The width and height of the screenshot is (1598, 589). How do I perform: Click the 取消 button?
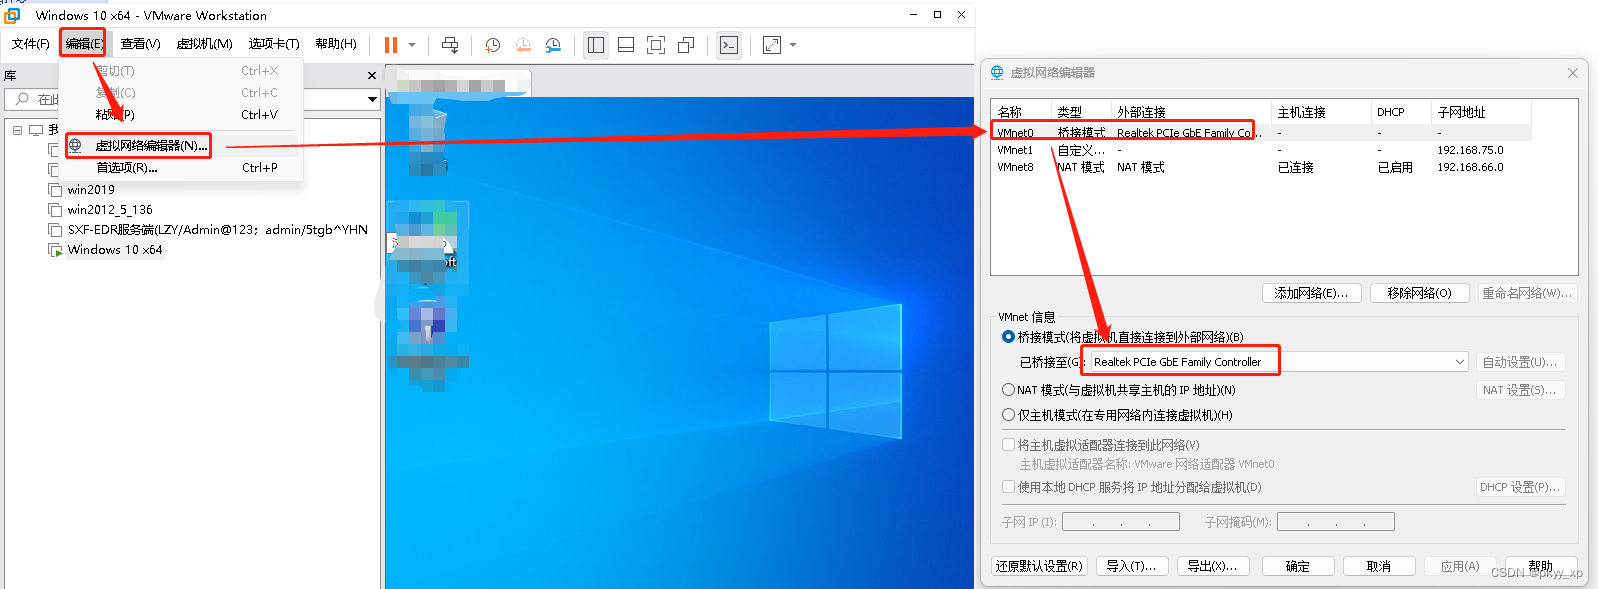tap(1379, 566)
